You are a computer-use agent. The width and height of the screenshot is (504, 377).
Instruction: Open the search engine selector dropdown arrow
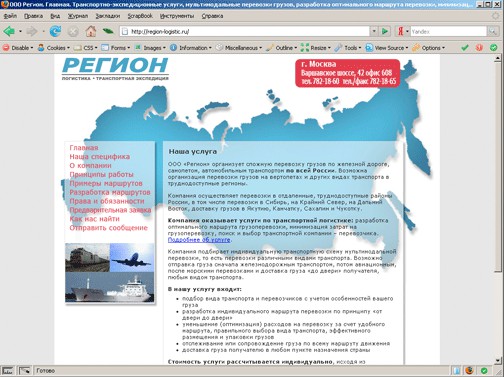coord(407,32)
